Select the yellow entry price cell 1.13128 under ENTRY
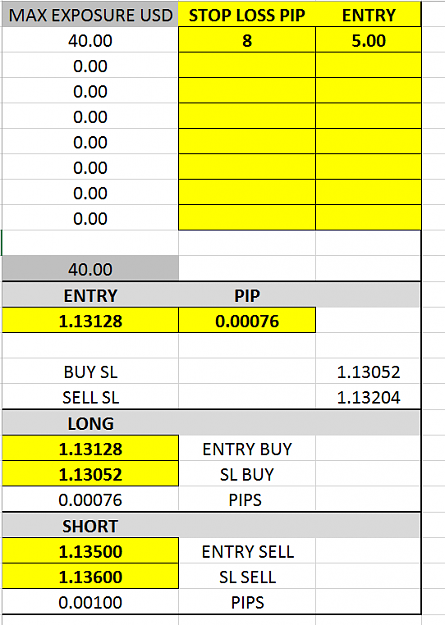 (90, 320)
